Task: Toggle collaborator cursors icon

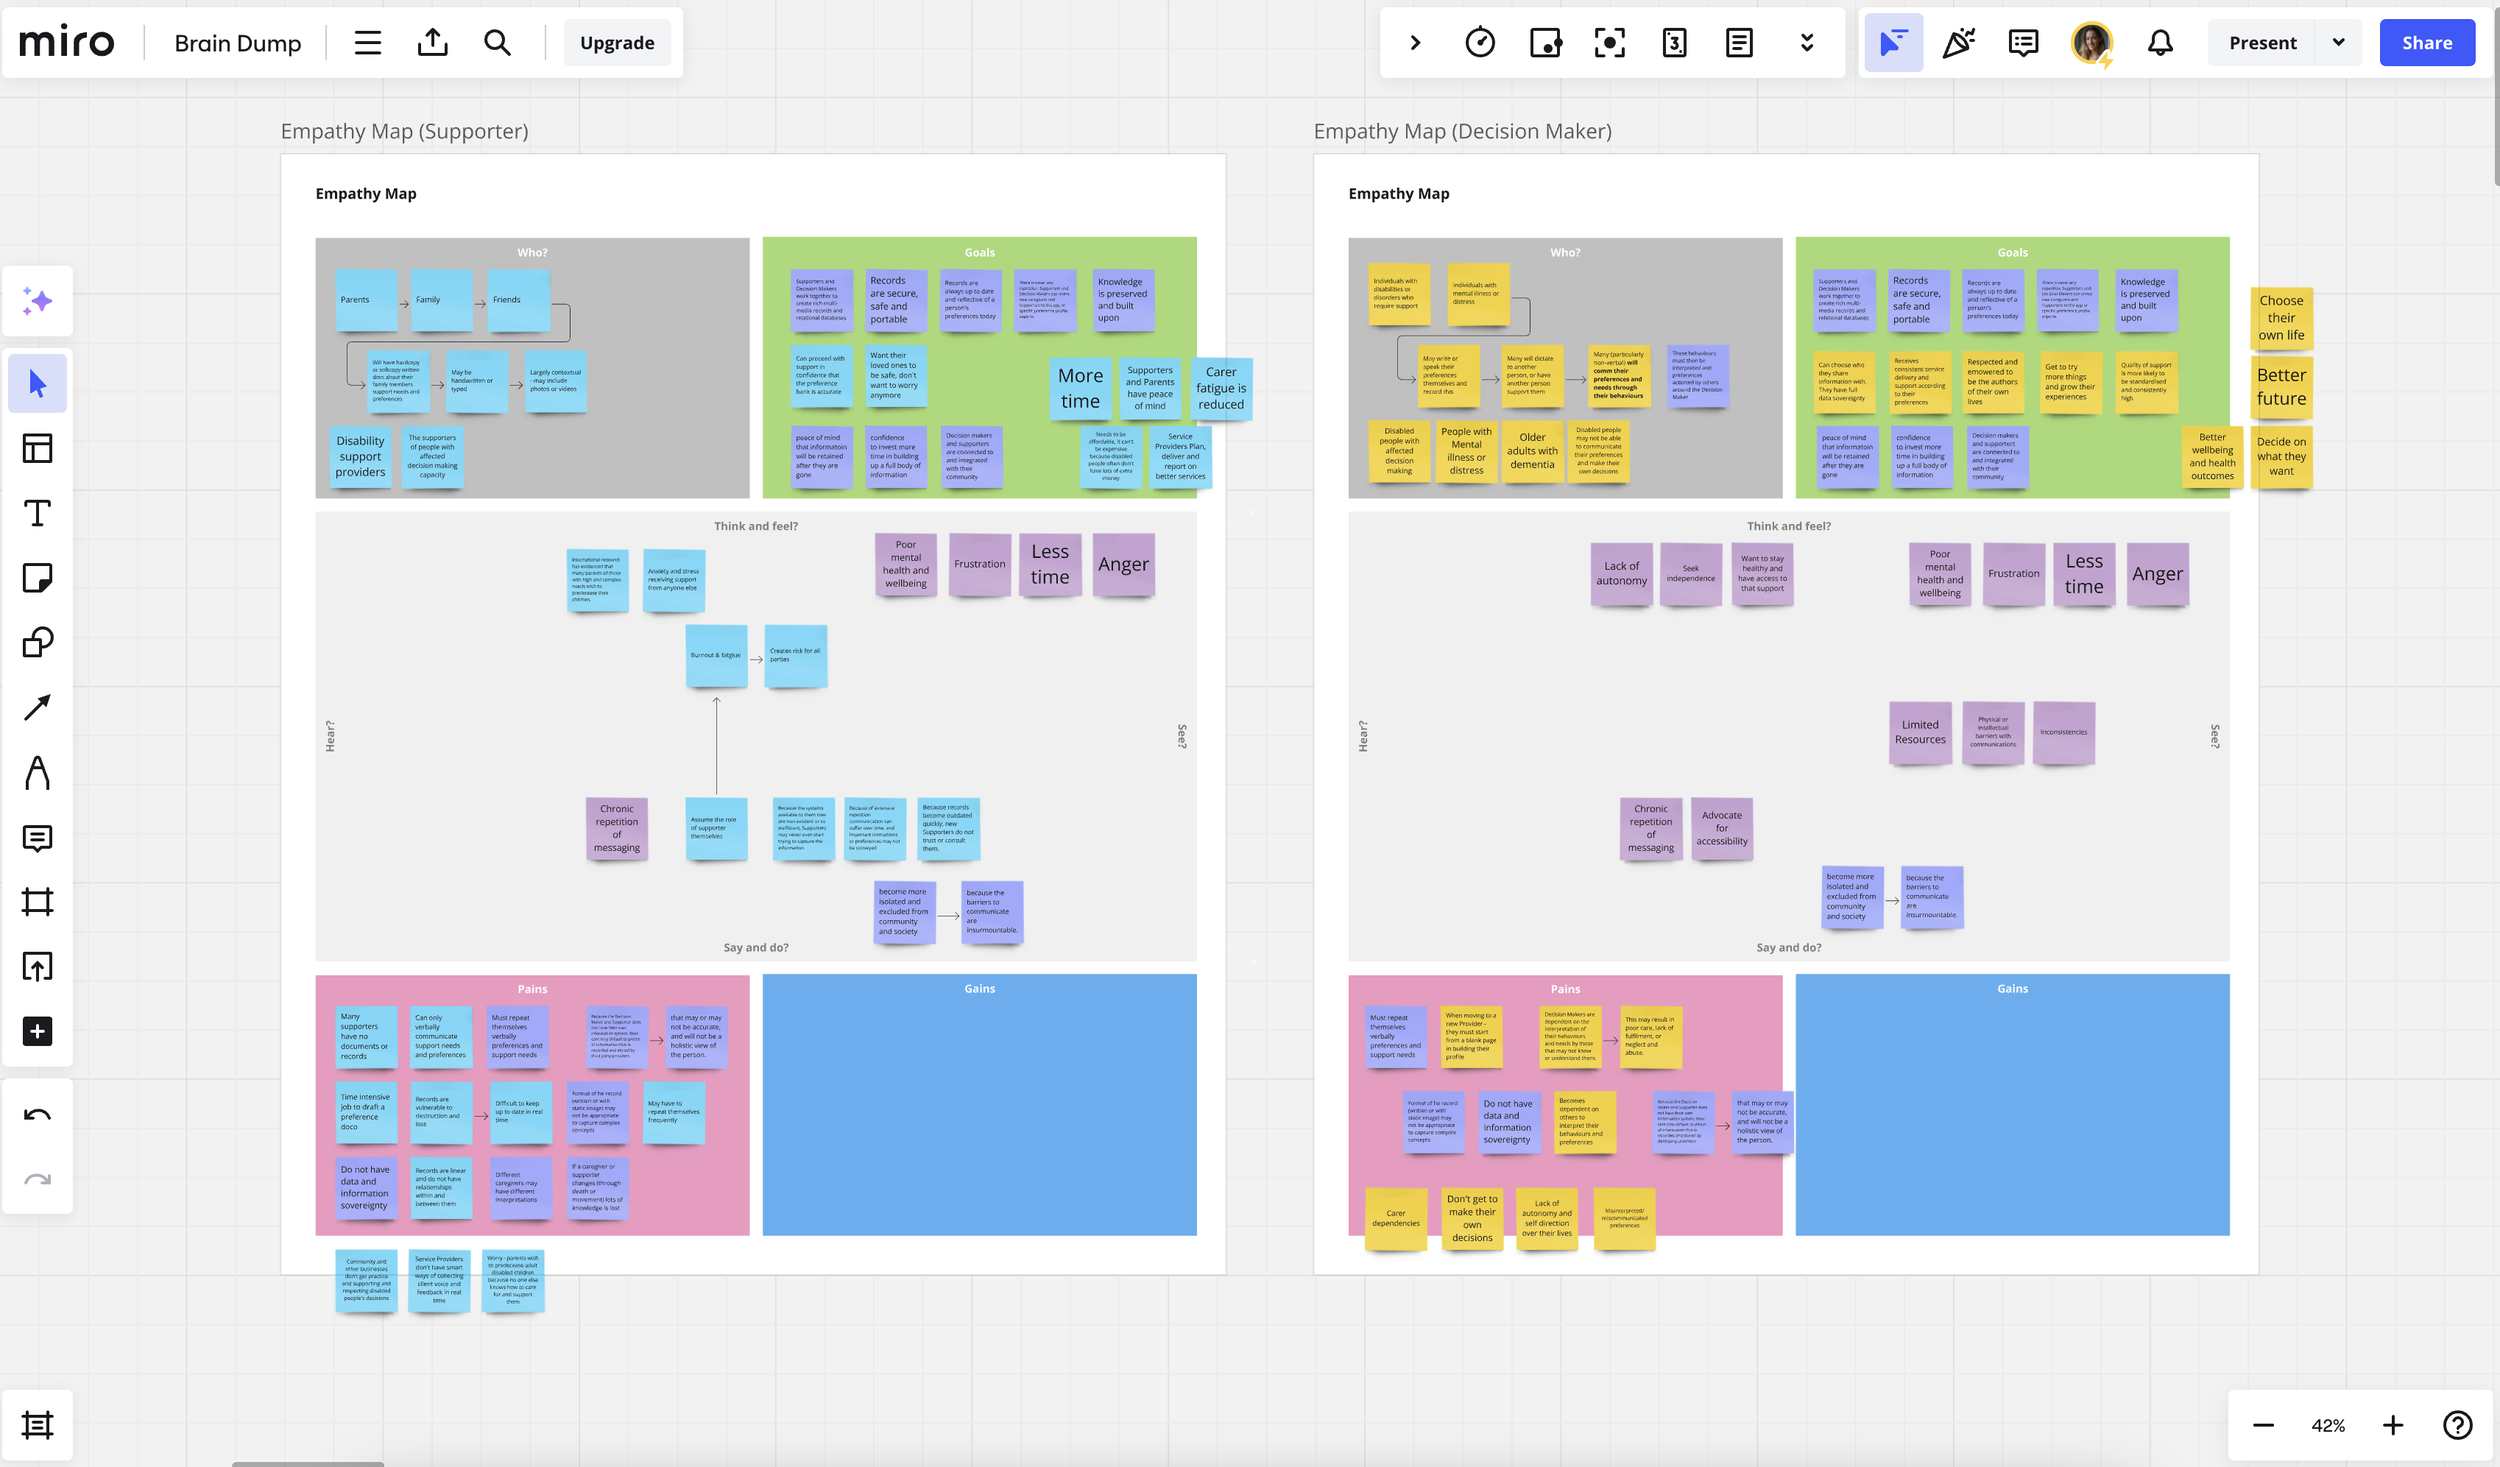Action: (x=1893, y=43)
